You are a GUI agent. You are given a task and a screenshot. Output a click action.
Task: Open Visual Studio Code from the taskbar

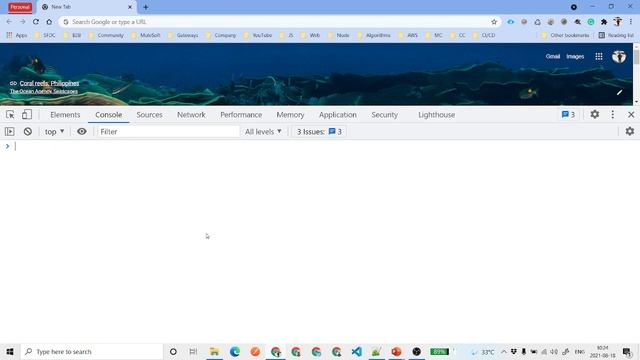point(356,351)
